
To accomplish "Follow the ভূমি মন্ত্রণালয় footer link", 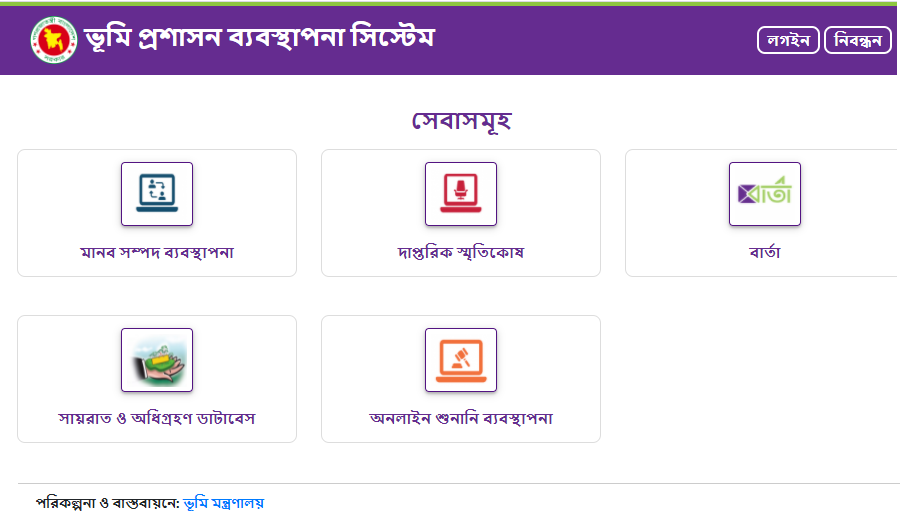I will tap(224, 503).
